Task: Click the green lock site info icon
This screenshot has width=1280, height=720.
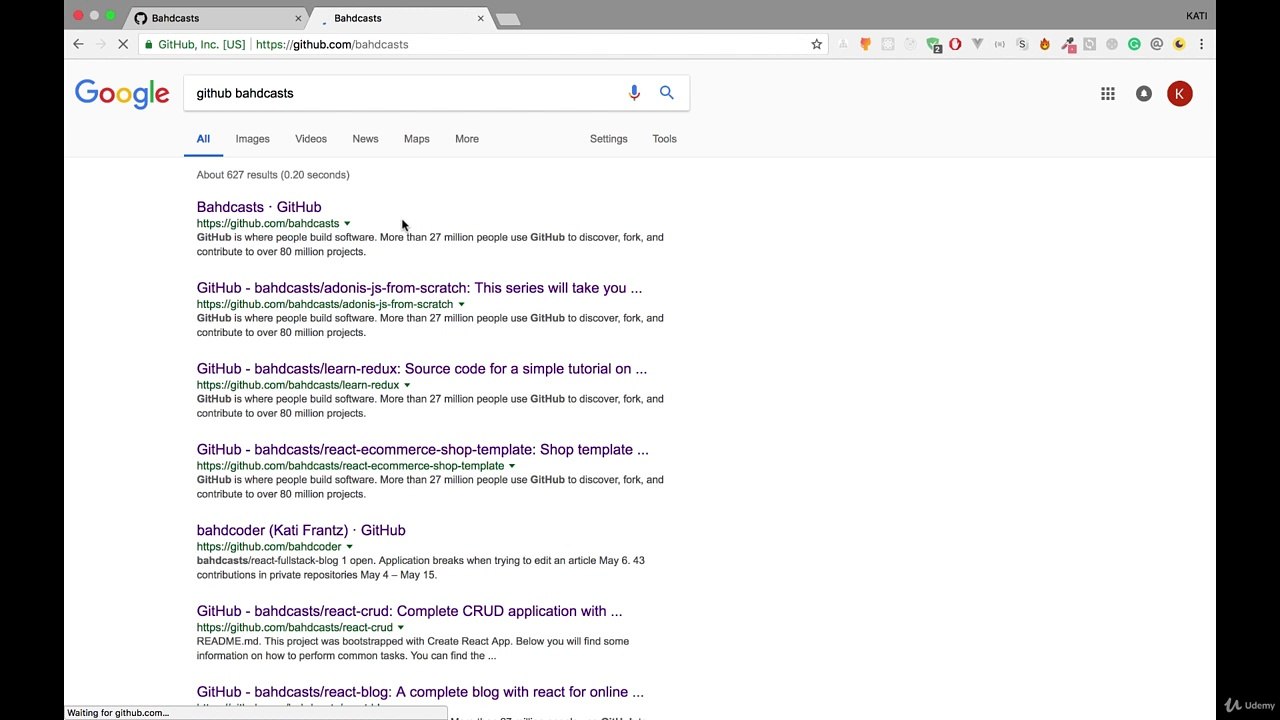Action: (x=149, y=44)
